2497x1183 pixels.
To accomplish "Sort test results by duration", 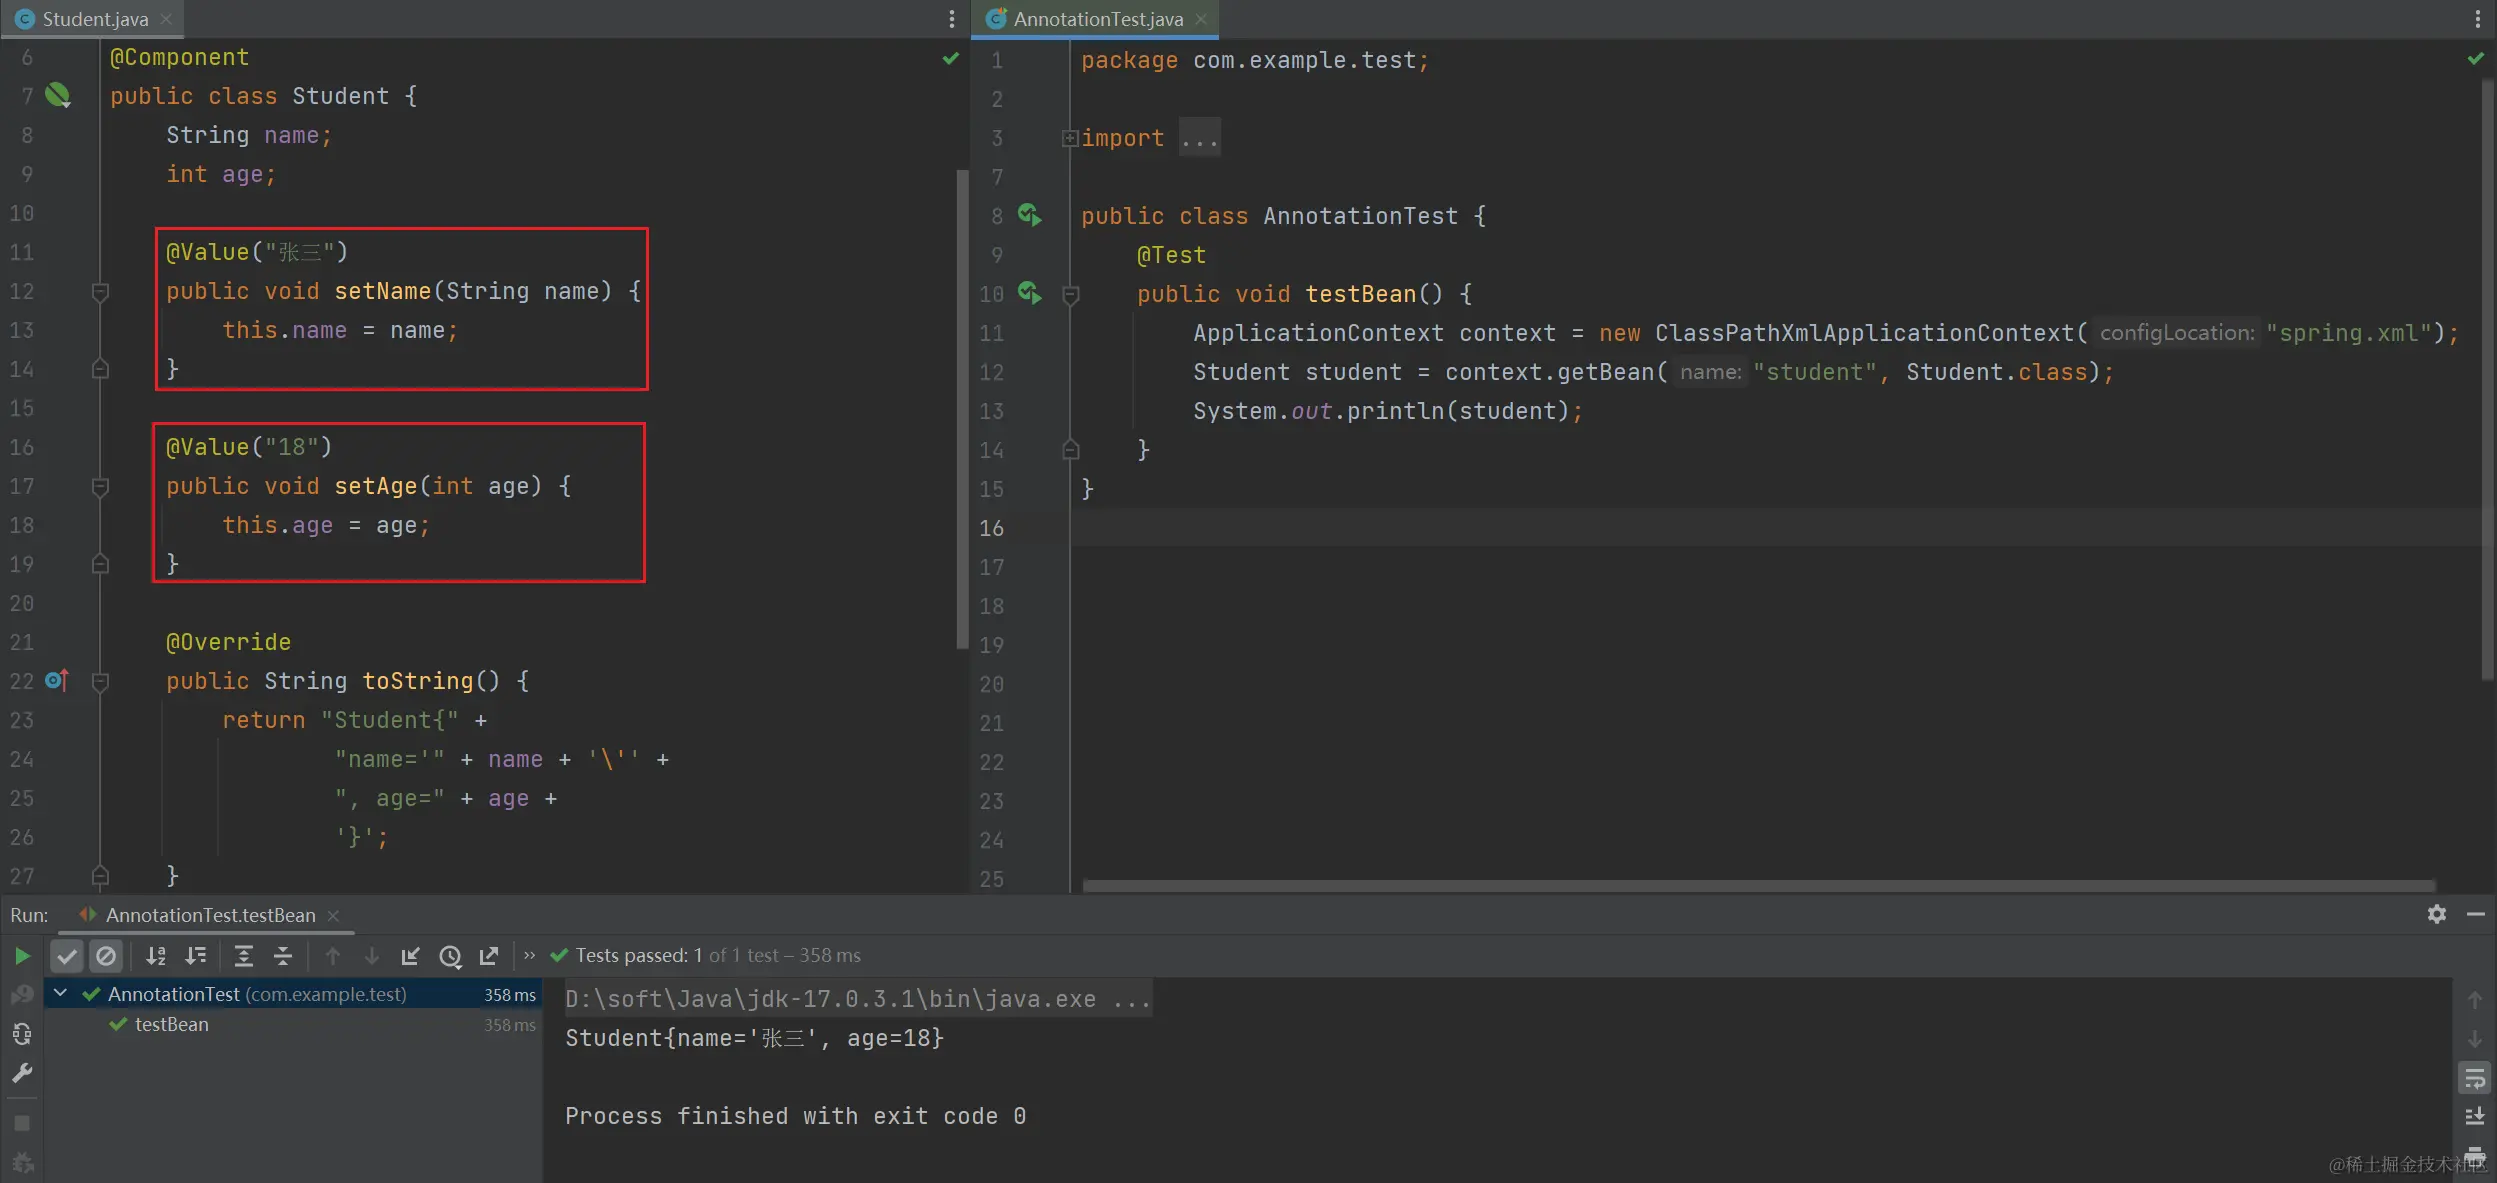I will 196,956.
